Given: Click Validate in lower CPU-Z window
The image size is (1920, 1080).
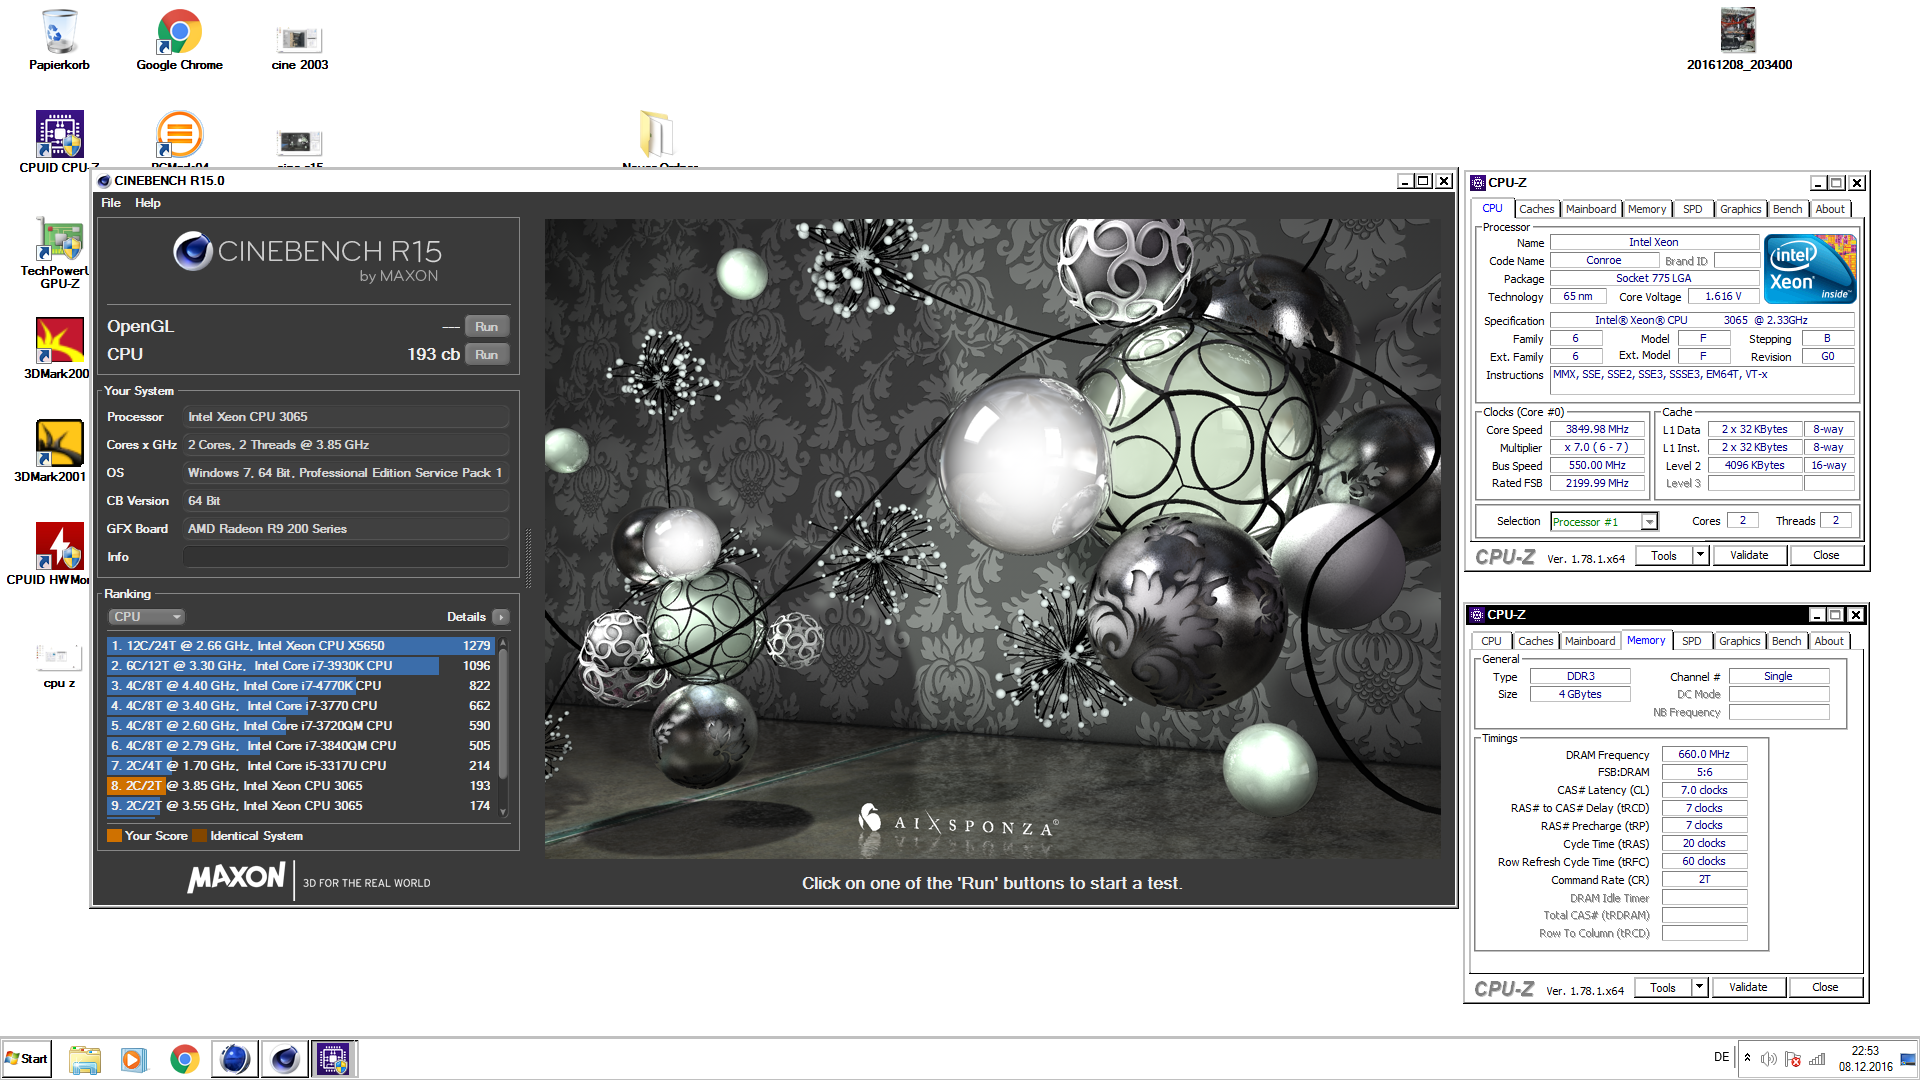Looking at the screenshot, I should tap(1748, 988).
